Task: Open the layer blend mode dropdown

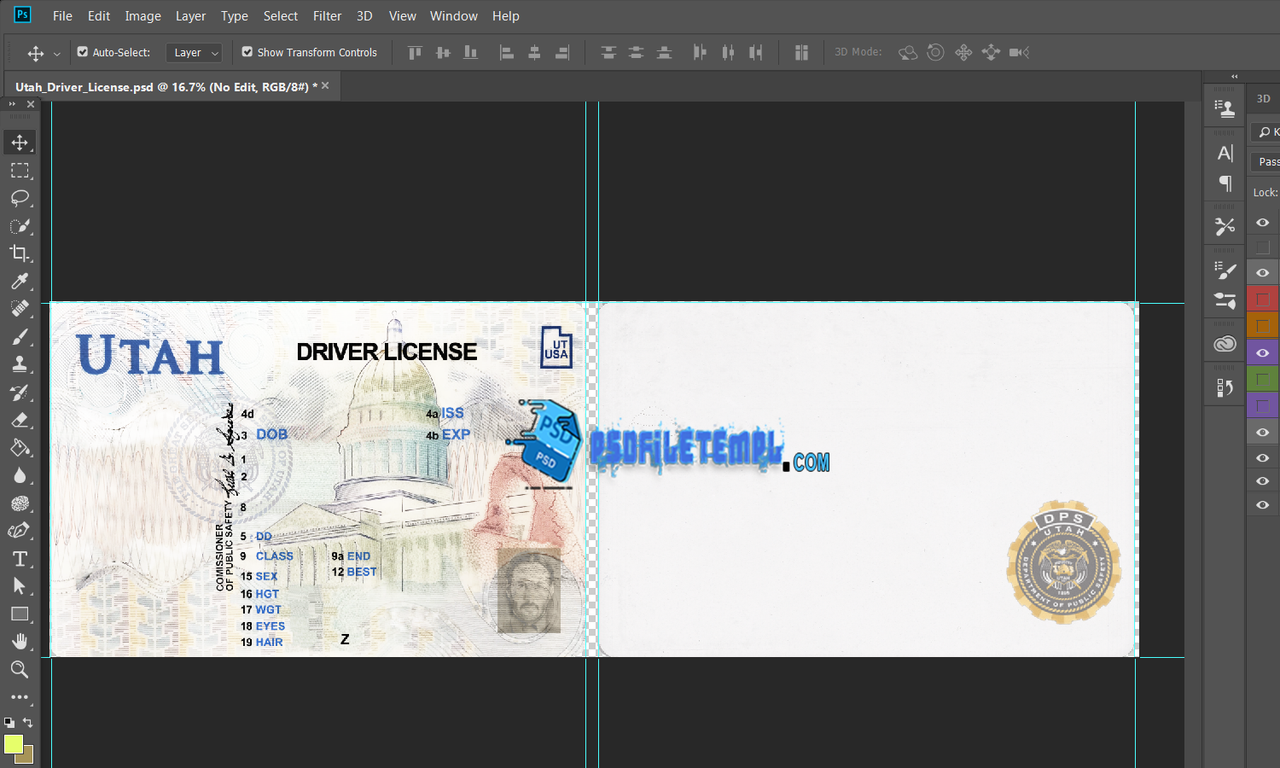Action: pos(1267,161)
